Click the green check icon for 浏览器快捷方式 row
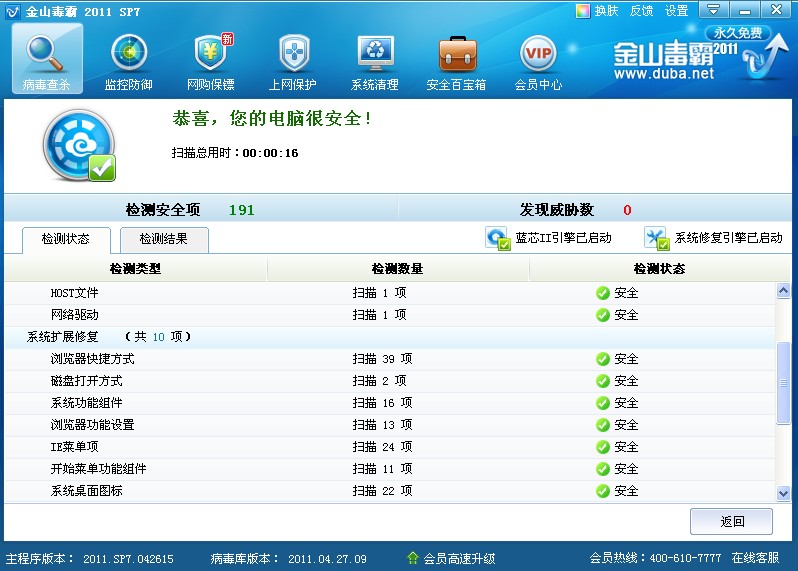This screenshot has height=571, width=798. (603, 359)
